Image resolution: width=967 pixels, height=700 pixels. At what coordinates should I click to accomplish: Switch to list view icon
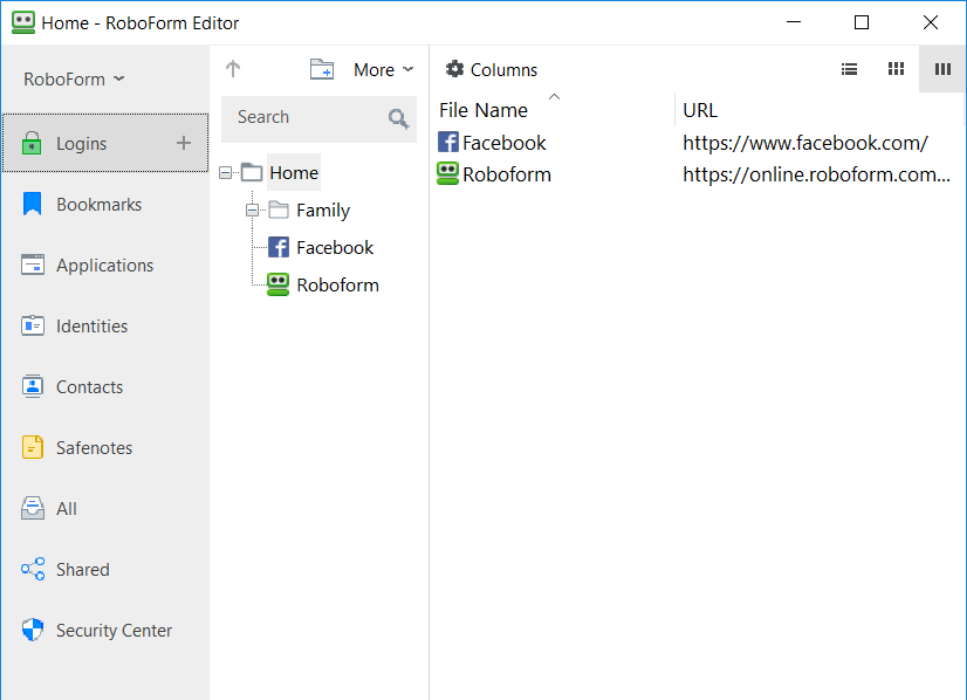[x=849, y=69]
